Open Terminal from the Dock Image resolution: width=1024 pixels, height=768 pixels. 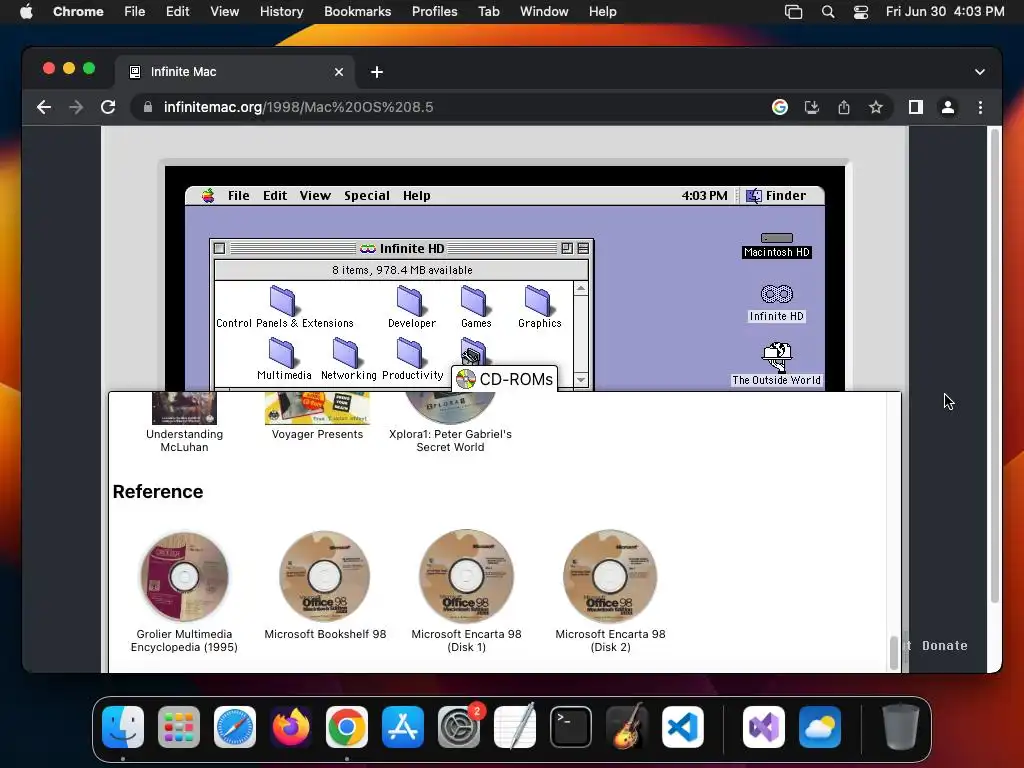(x=571, y=726)
